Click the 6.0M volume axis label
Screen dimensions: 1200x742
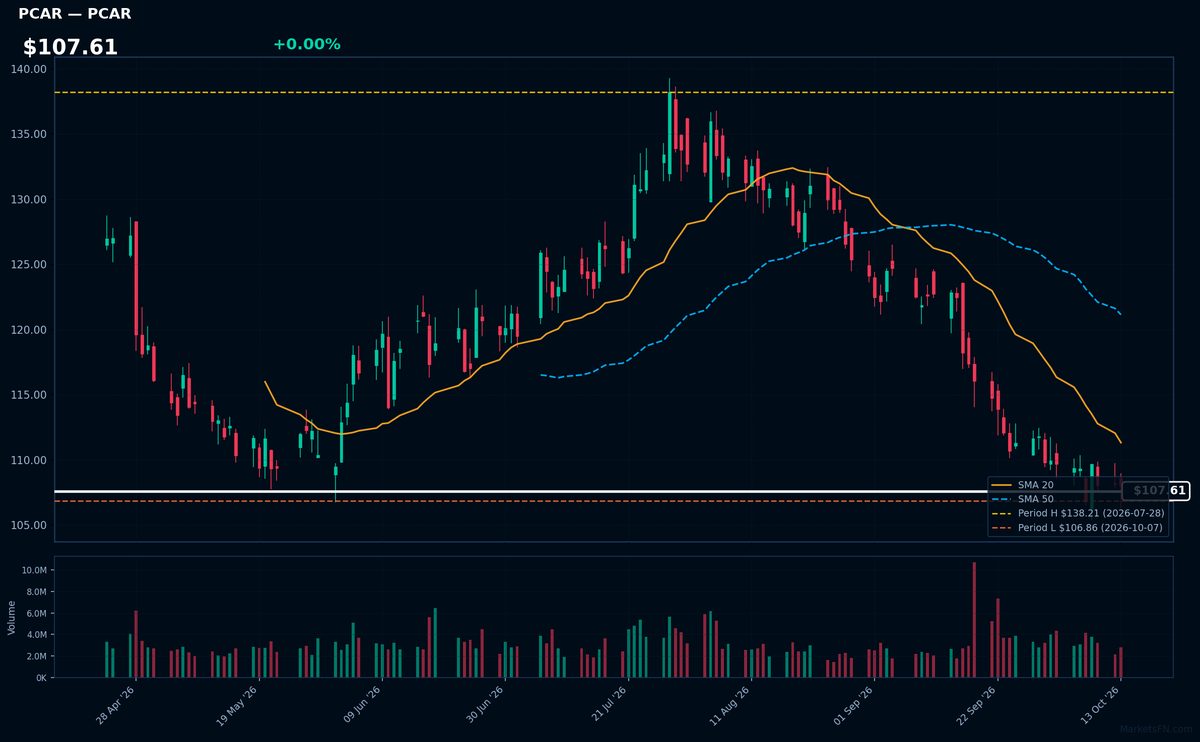click(x=35, y=613)
